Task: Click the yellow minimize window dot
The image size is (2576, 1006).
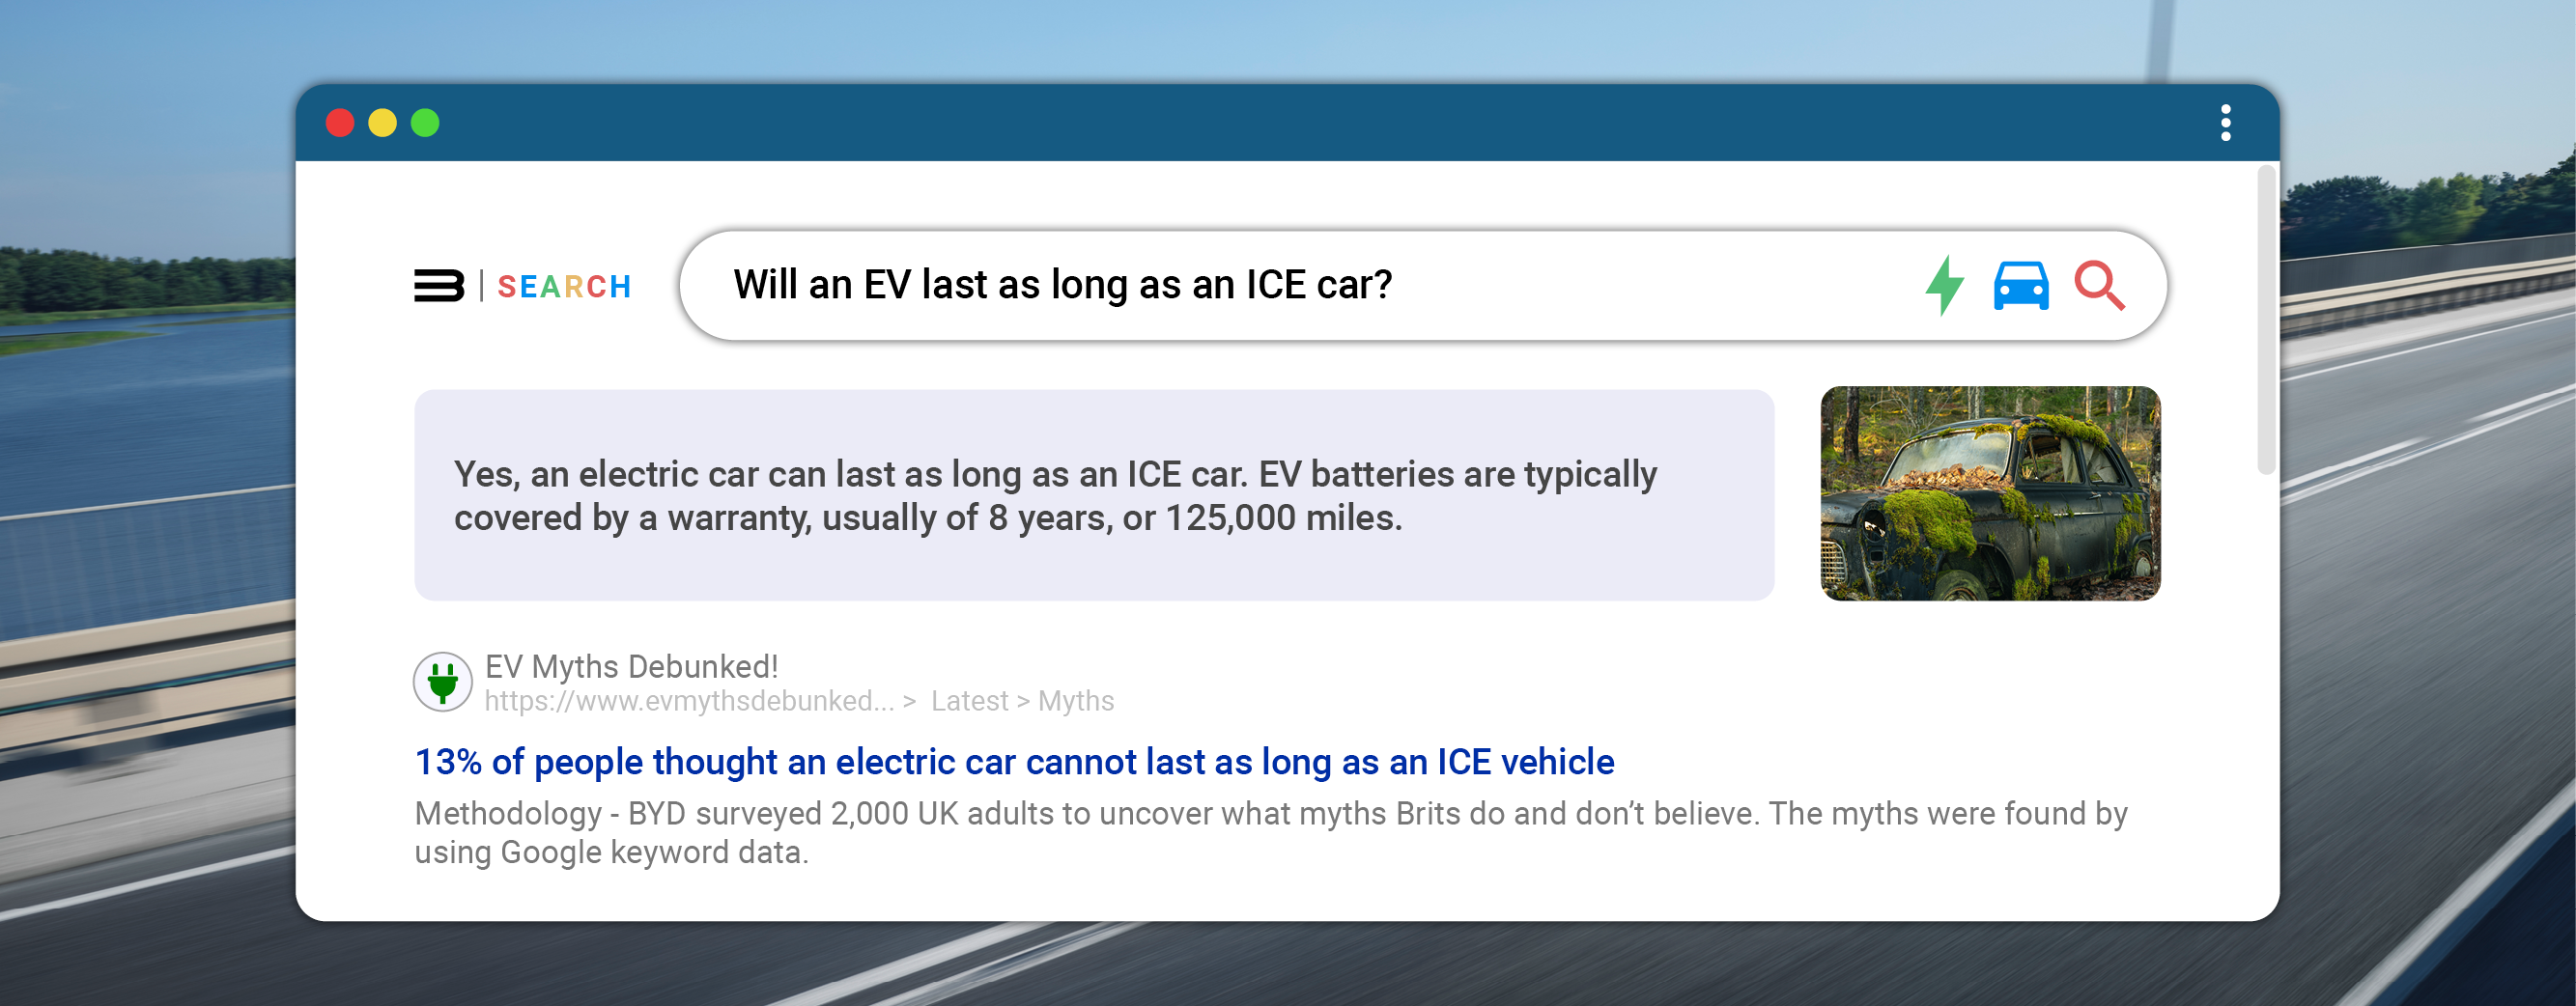Action: click(x=382, y=123)
